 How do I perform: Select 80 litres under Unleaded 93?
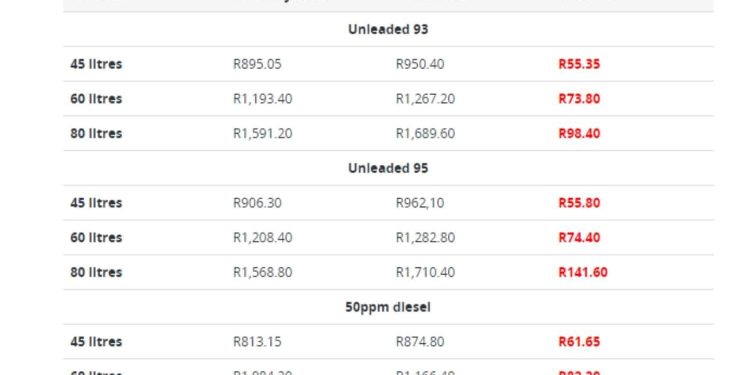click(96, 133)
